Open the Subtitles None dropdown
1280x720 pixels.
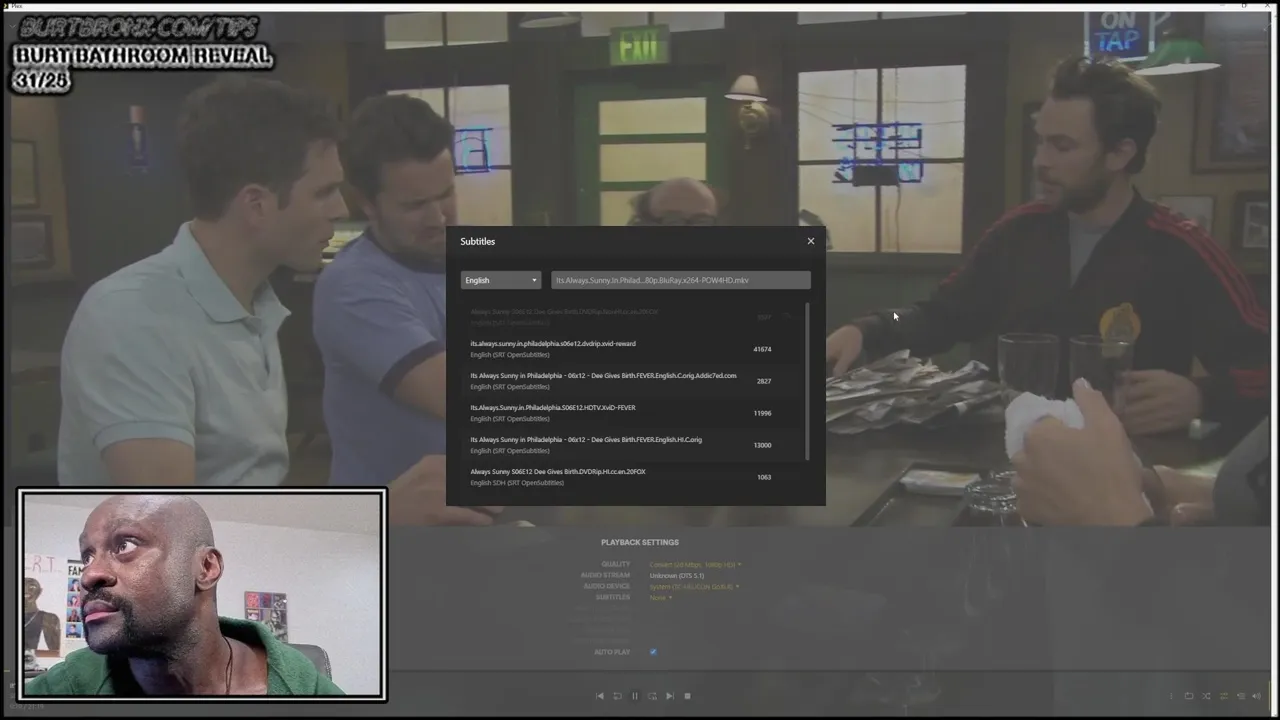660,598
